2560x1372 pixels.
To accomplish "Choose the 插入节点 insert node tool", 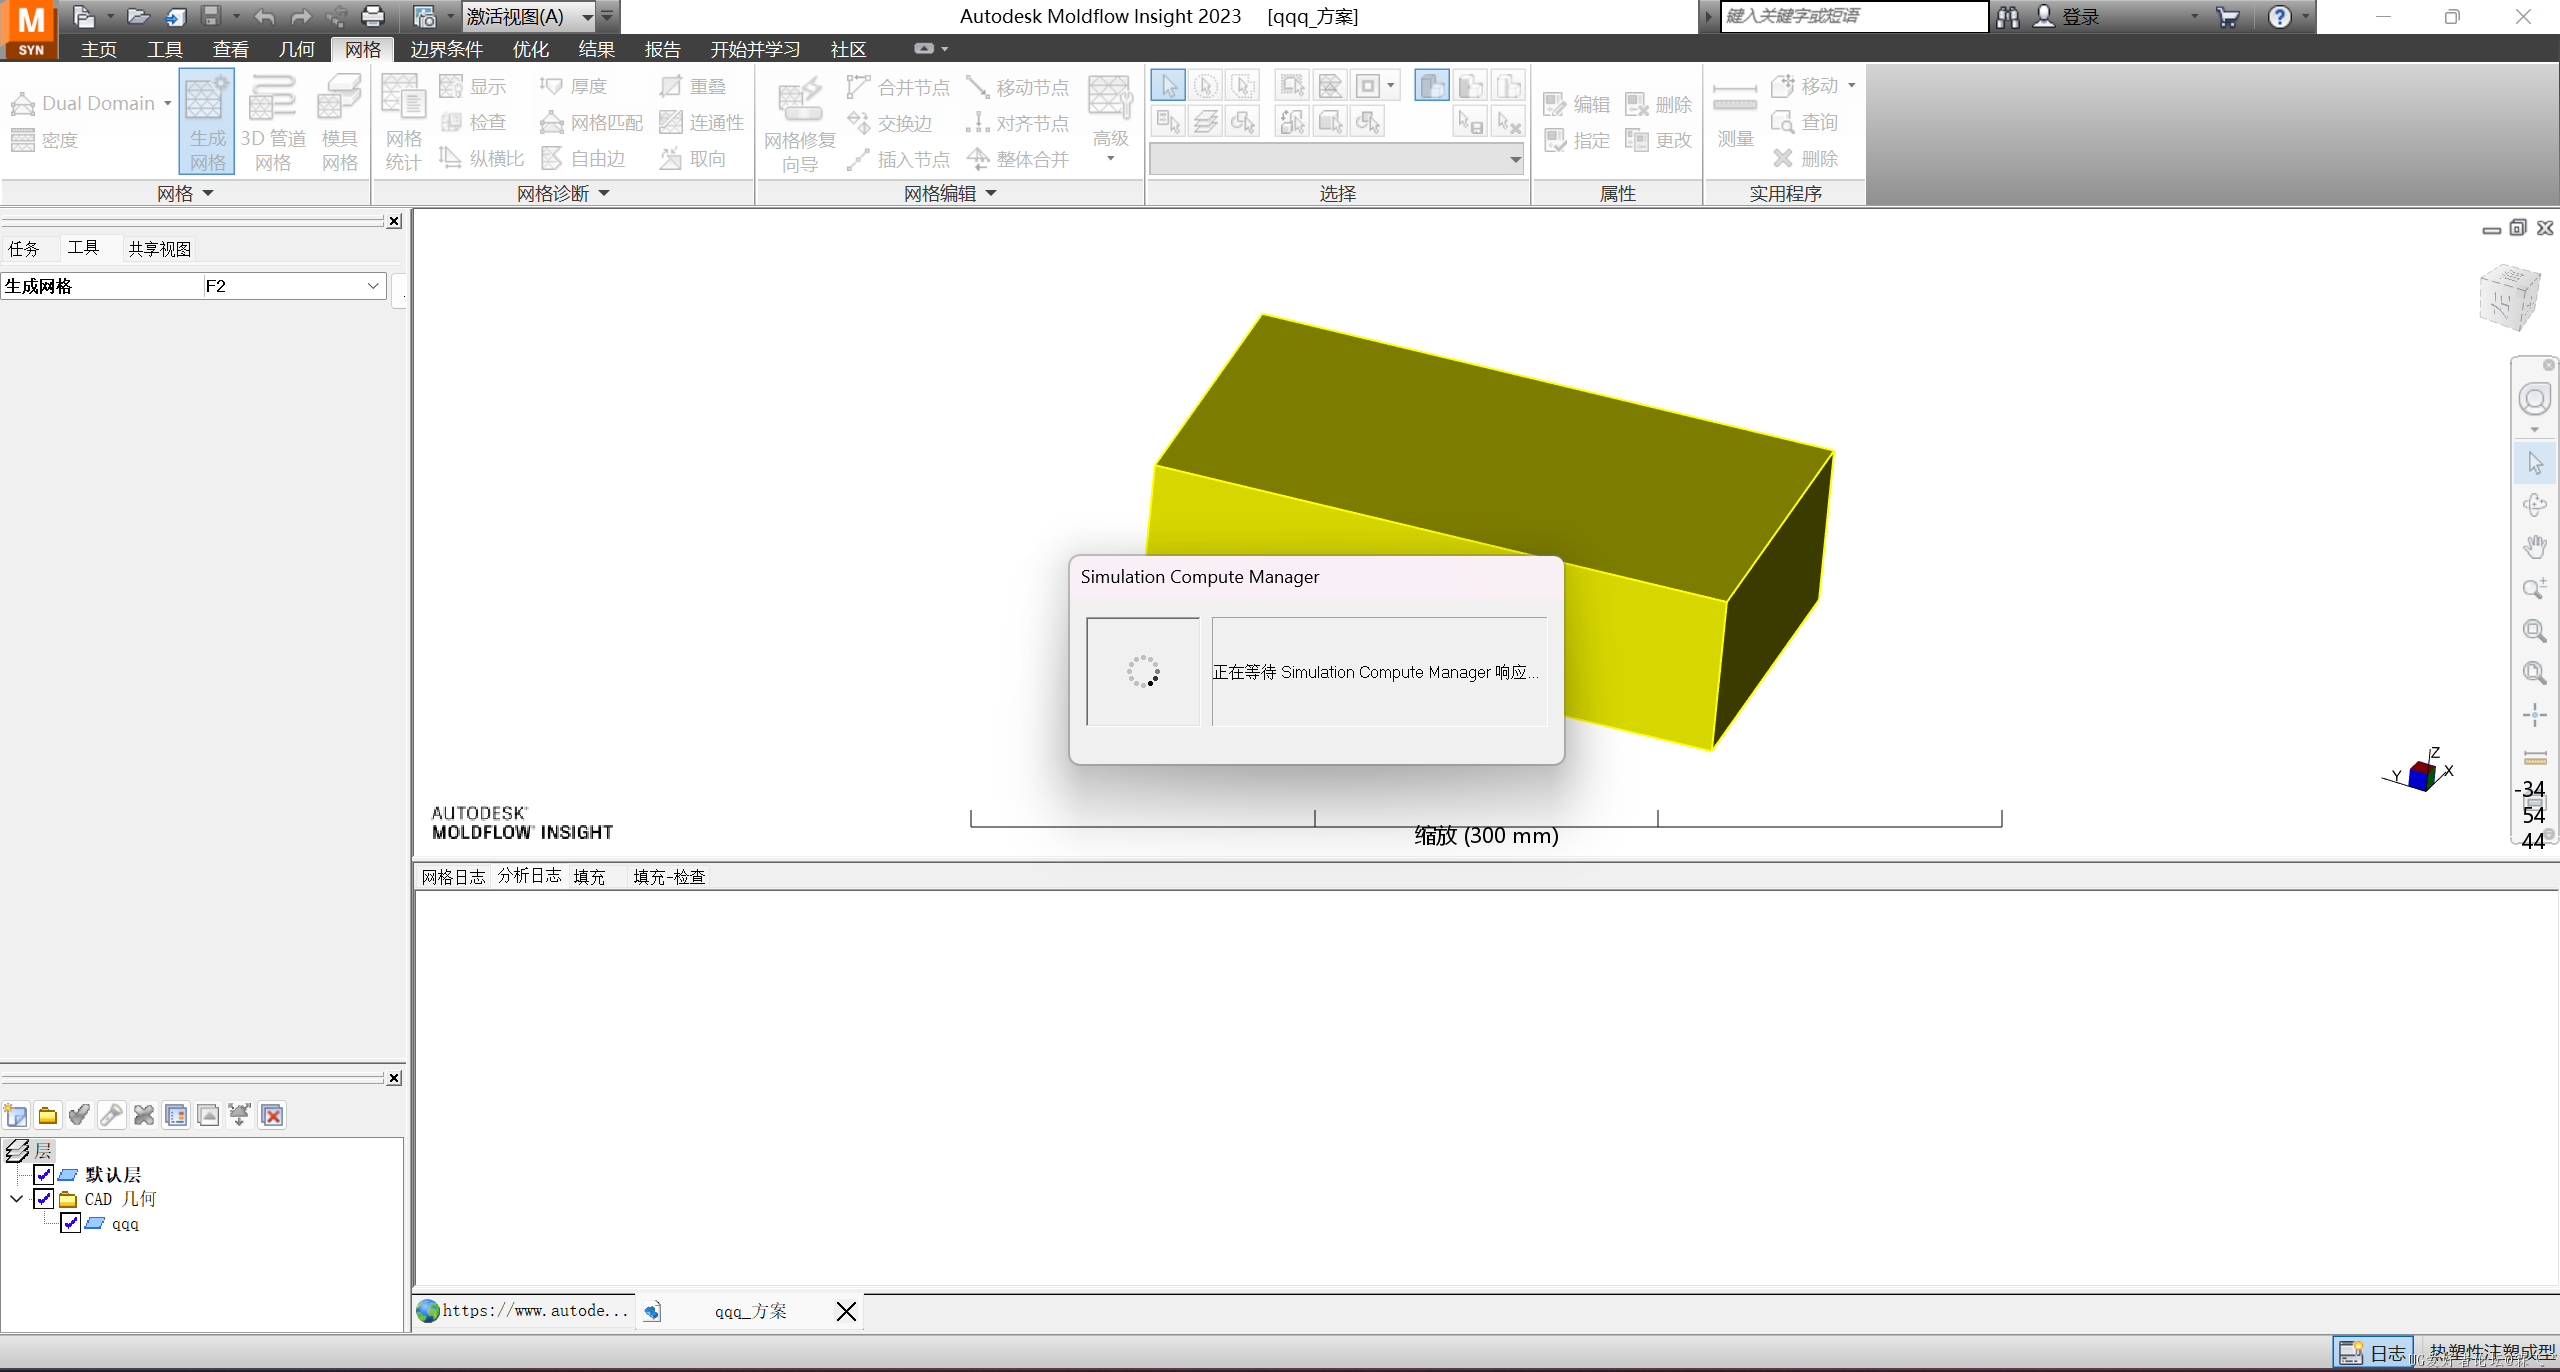I will 898,159.
